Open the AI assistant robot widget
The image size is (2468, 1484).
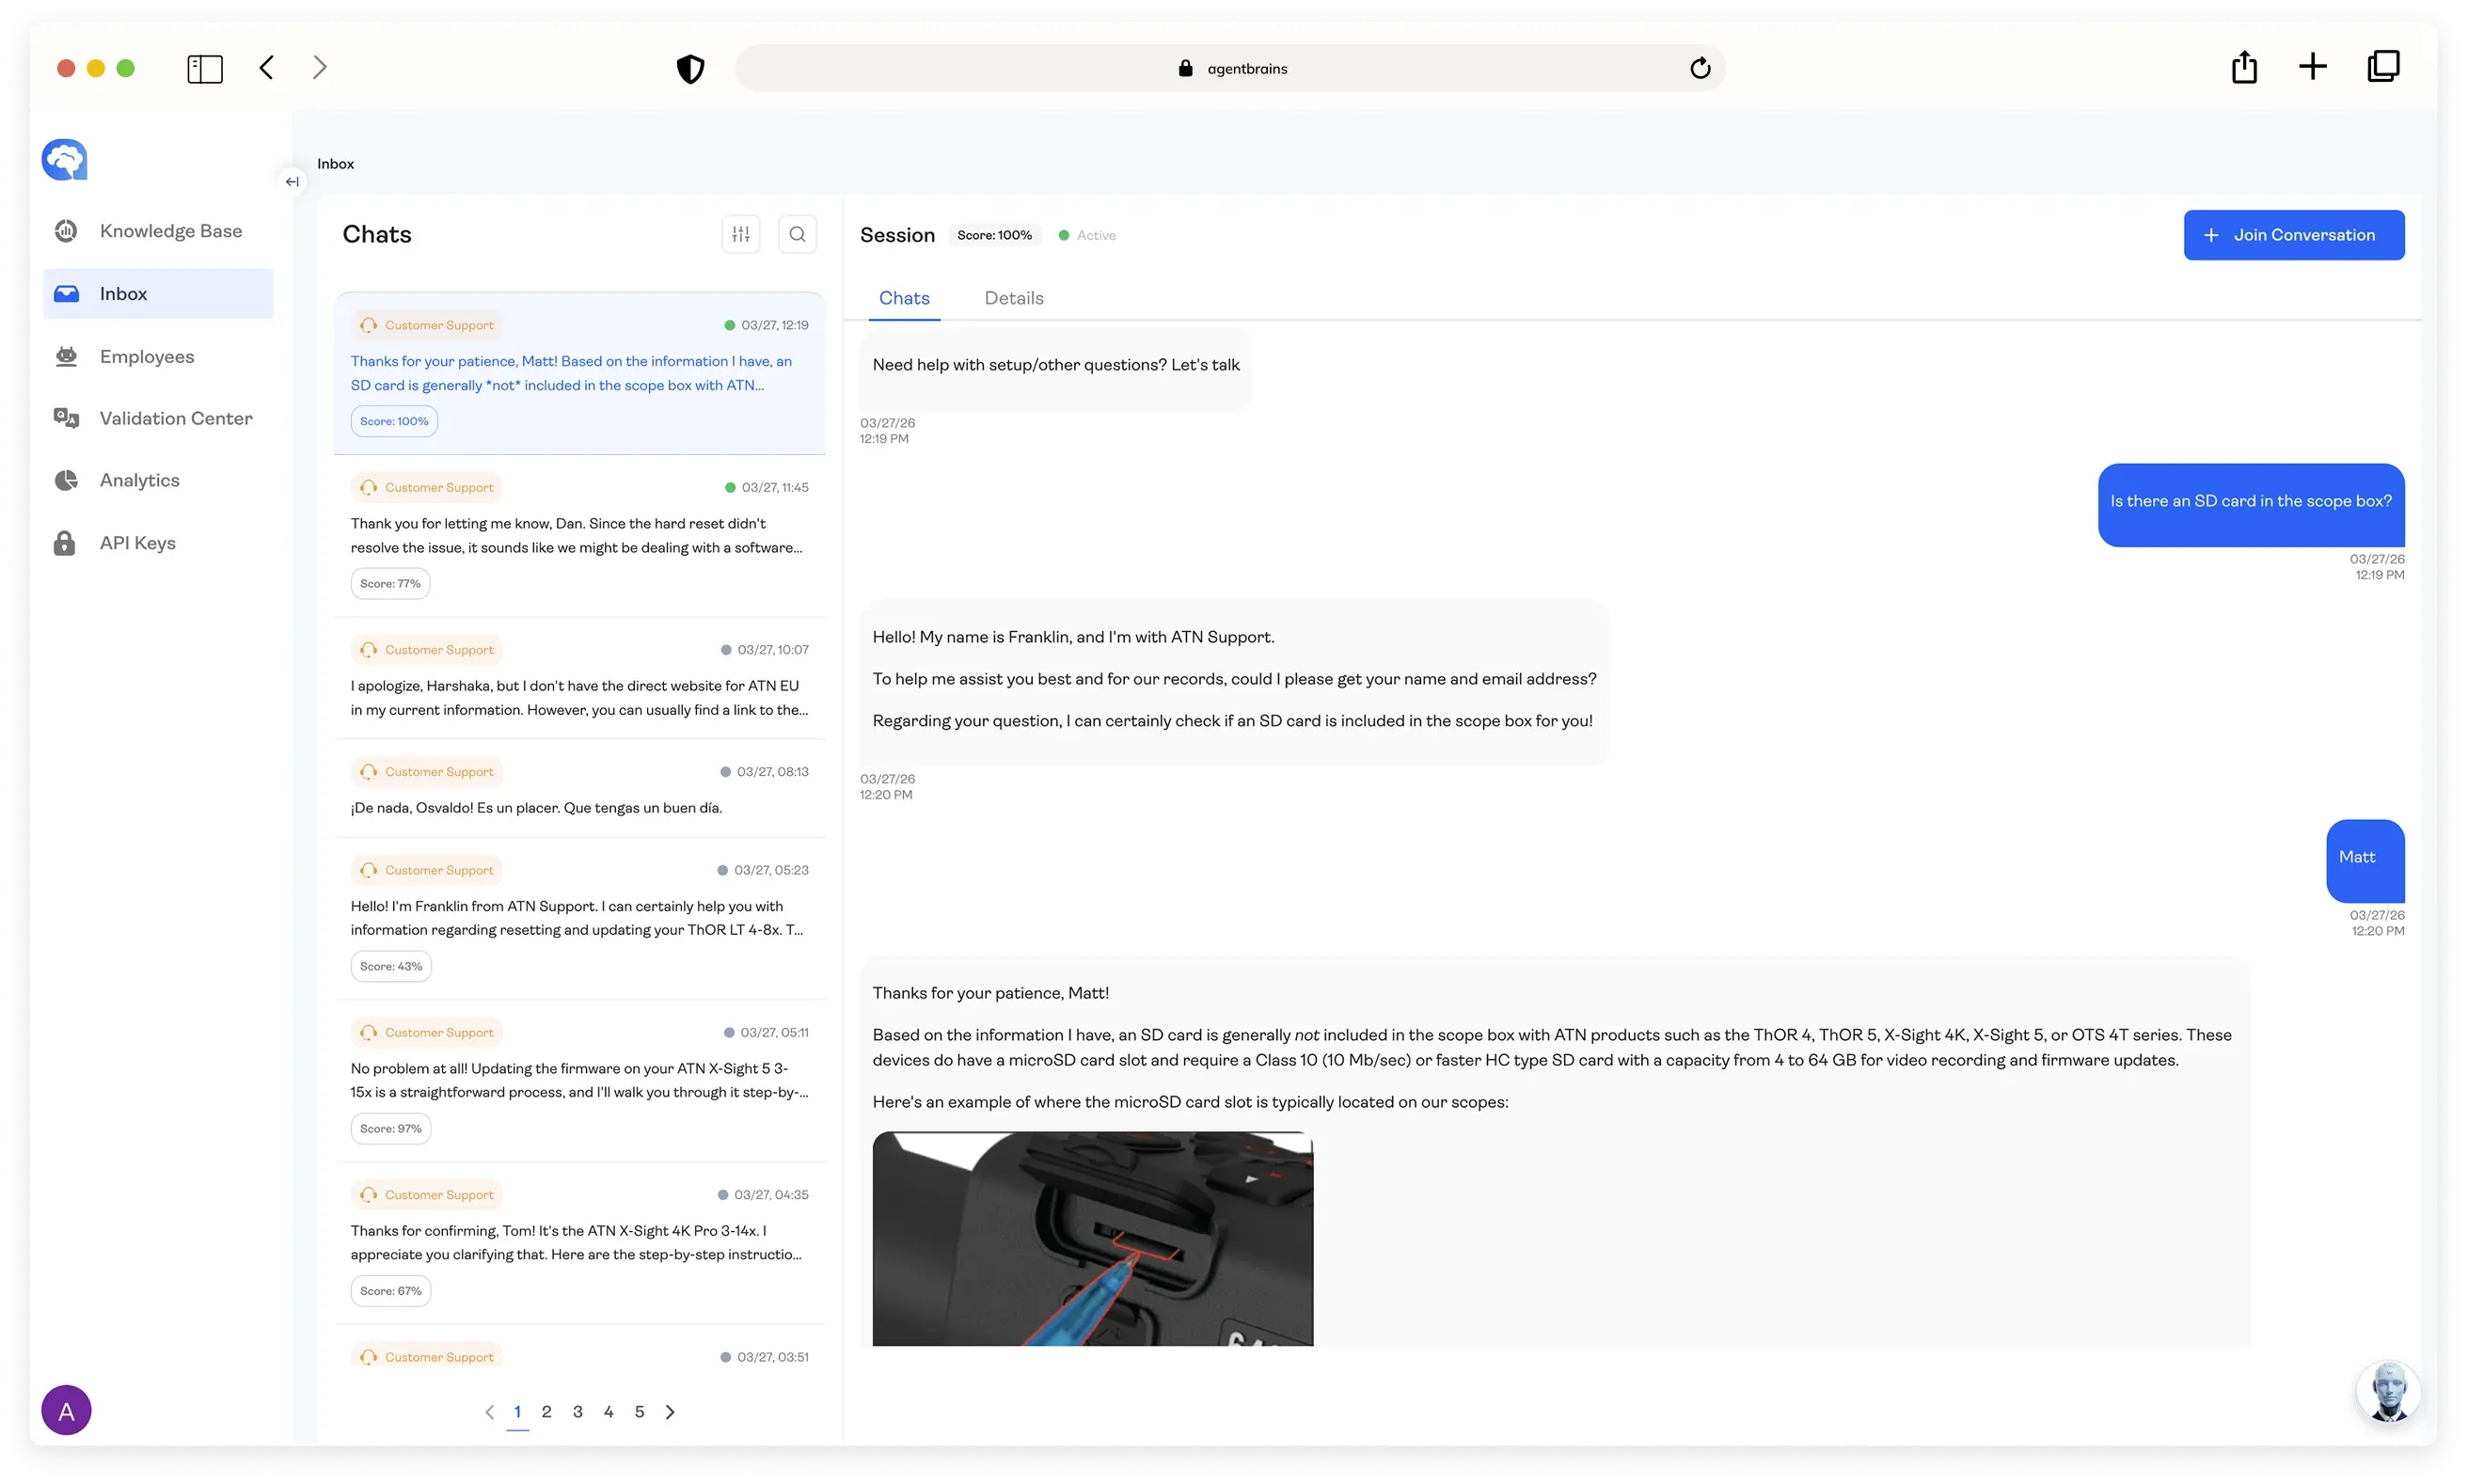[2388, 1392]
